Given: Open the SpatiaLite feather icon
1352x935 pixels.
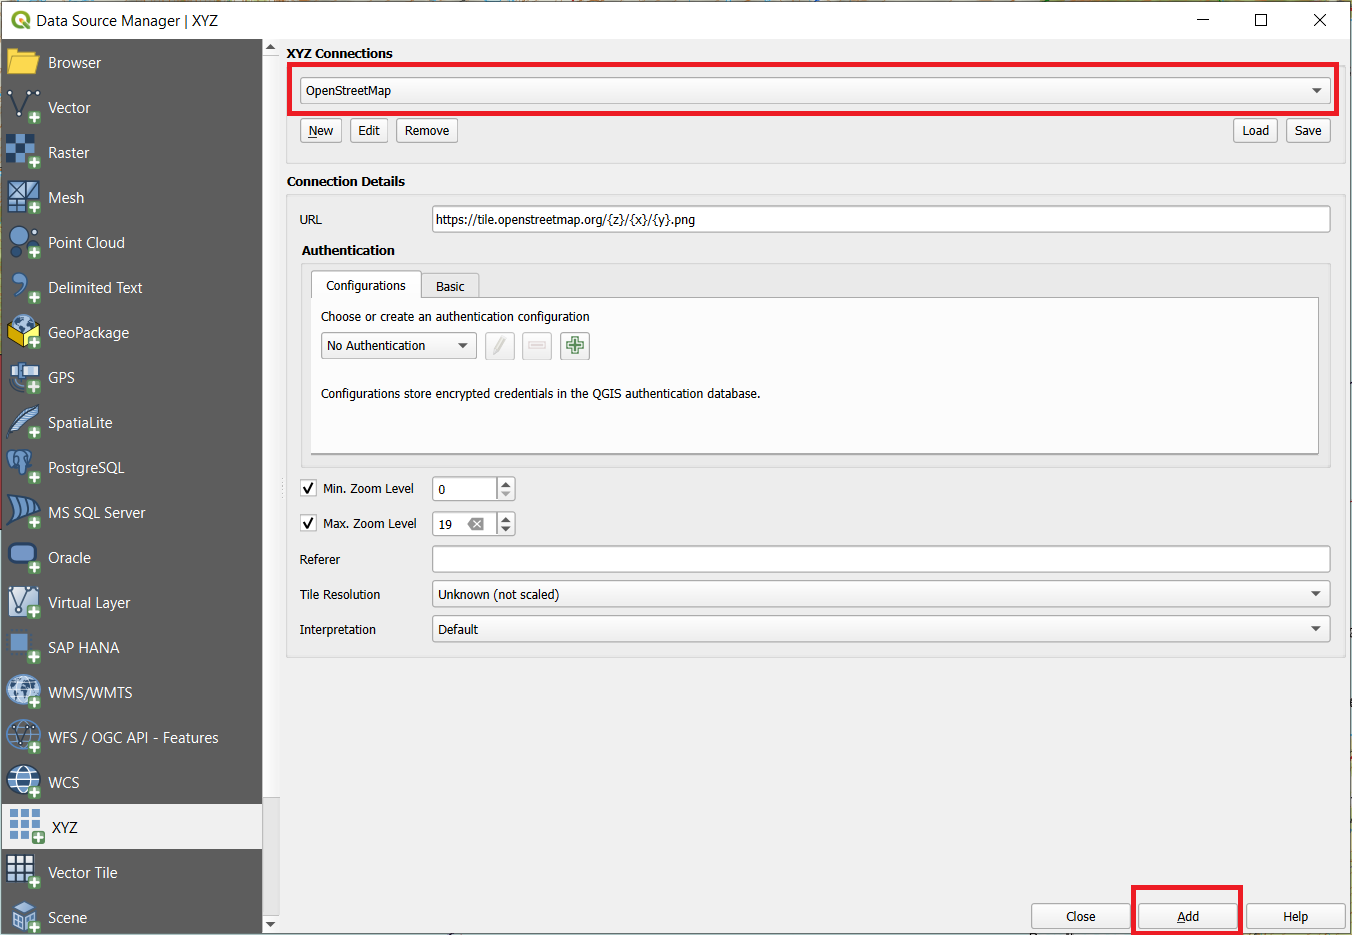Looking at the screenshot, I should click(23, 422).
